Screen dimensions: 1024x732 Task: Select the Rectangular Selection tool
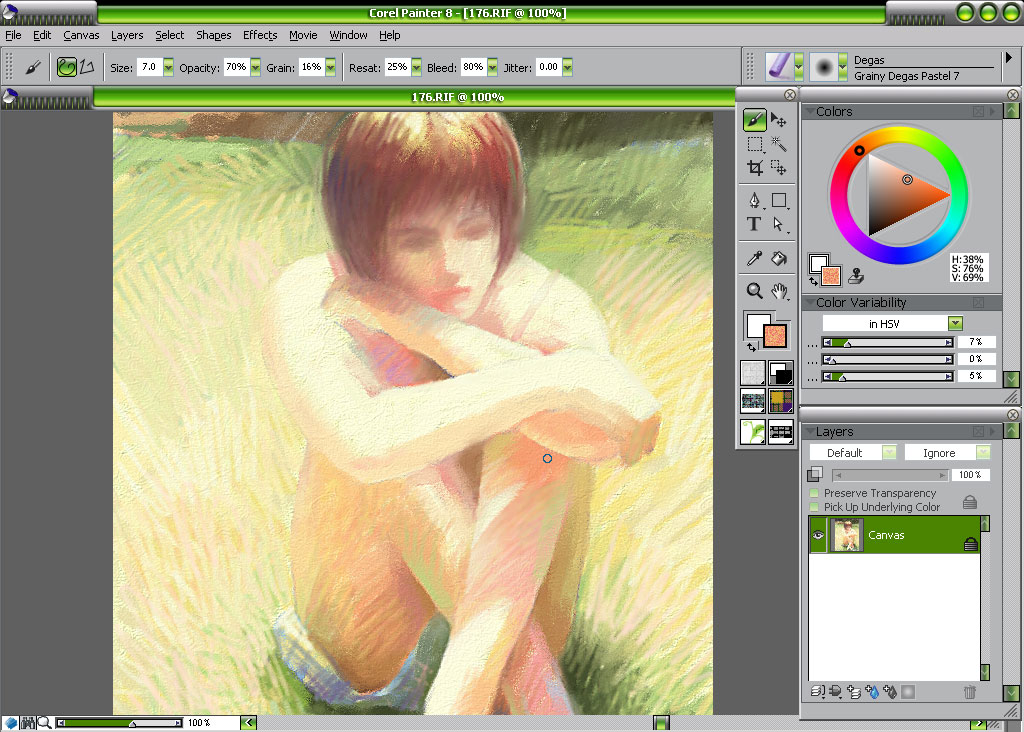click(x=755, y=144)
